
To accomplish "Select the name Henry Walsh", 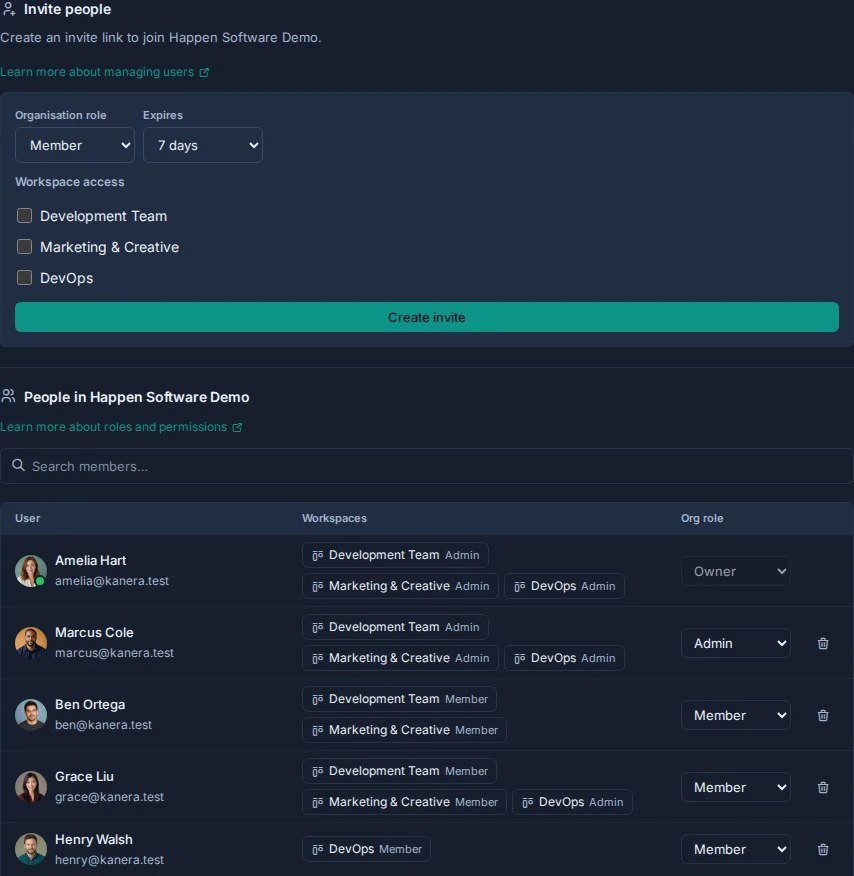I will [x=94, y=840].
